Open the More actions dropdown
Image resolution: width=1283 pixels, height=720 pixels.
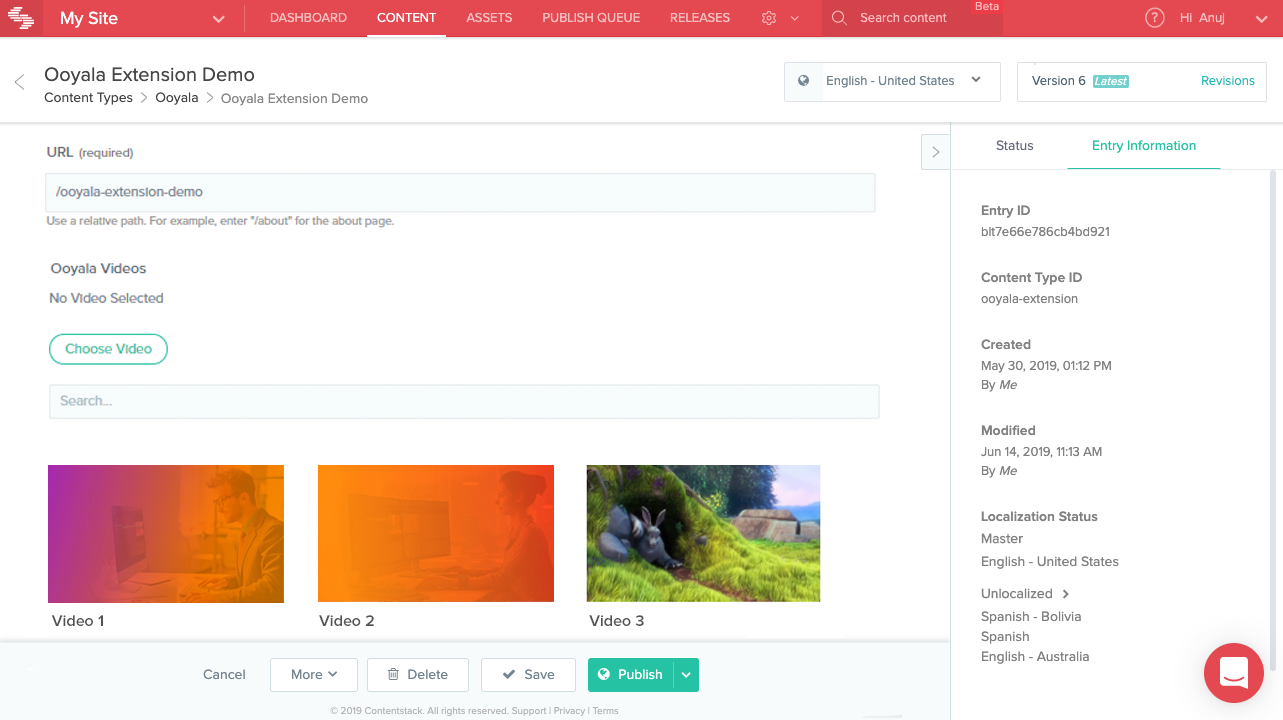pyautogui.click(x=314, y=675)
